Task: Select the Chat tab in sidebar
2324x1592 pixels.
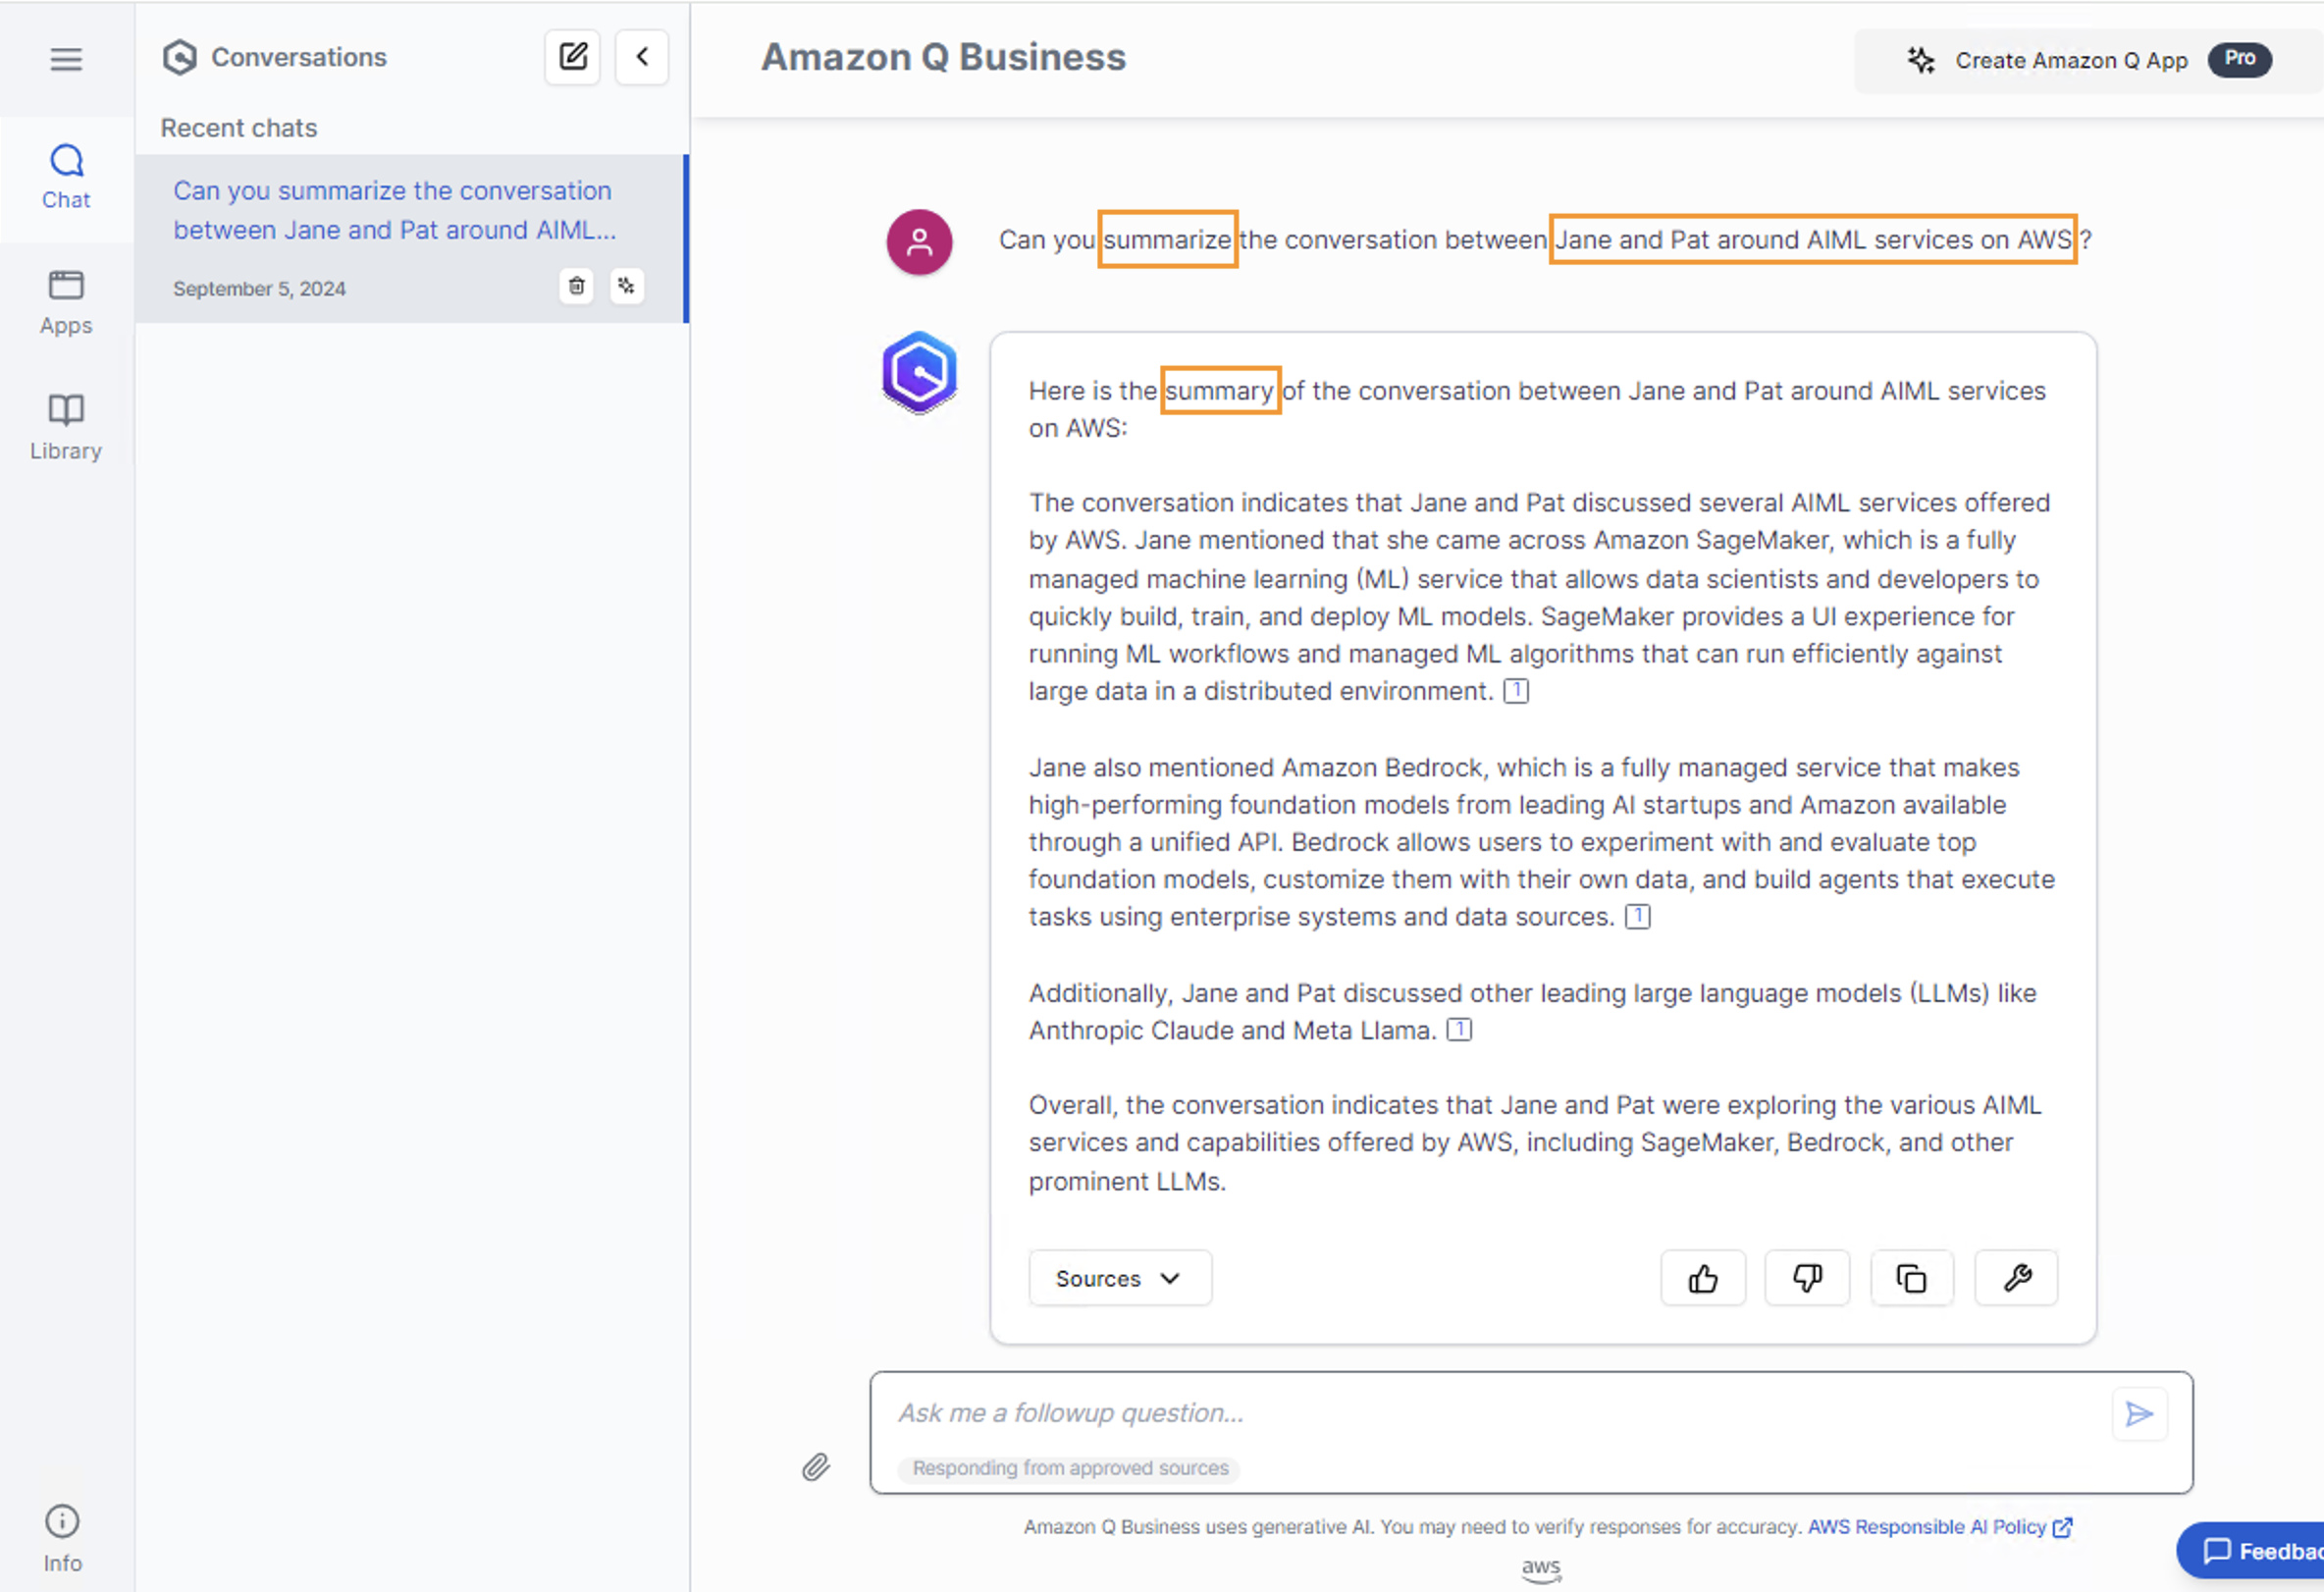Action: 66,177
